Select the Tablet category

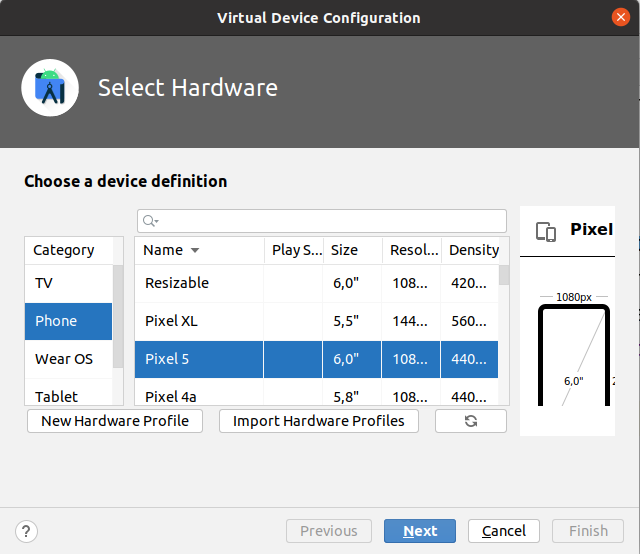[x=68, y=393]
